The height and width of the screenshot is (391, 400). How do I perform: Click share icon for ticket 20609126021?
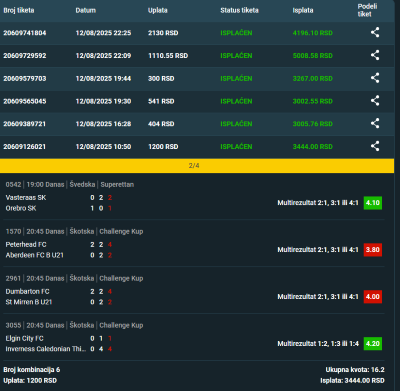coord(375,146)
